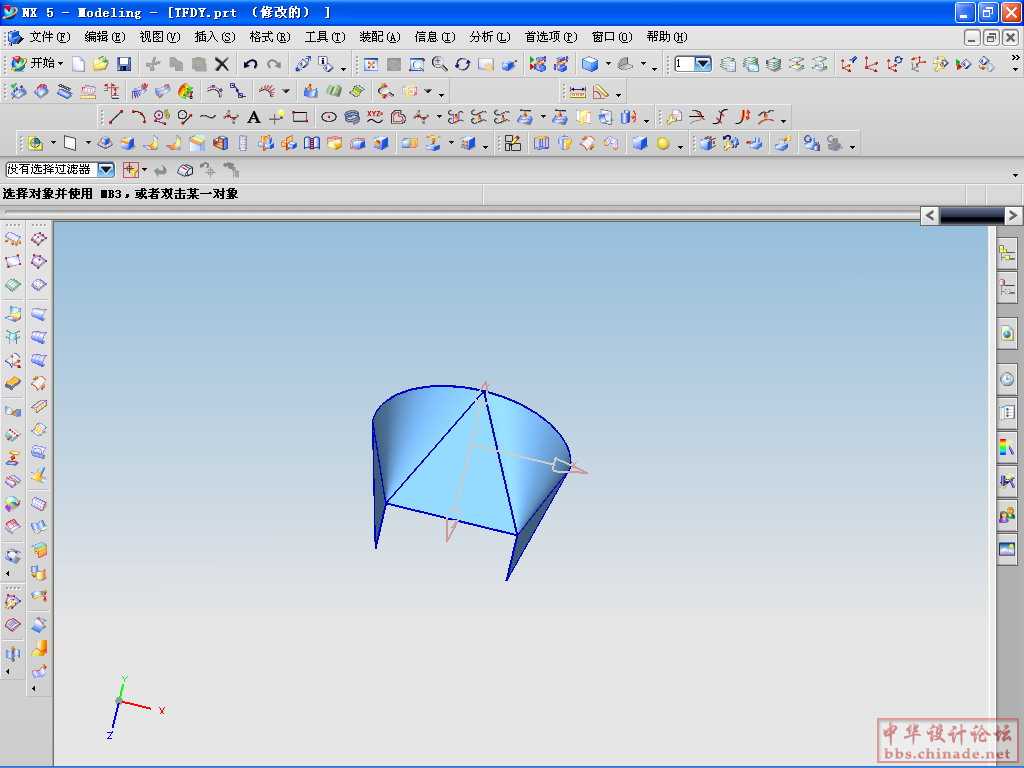1024x768 pixels.
Task: Click the Rotate view icon
Action: tap(462, 64)
